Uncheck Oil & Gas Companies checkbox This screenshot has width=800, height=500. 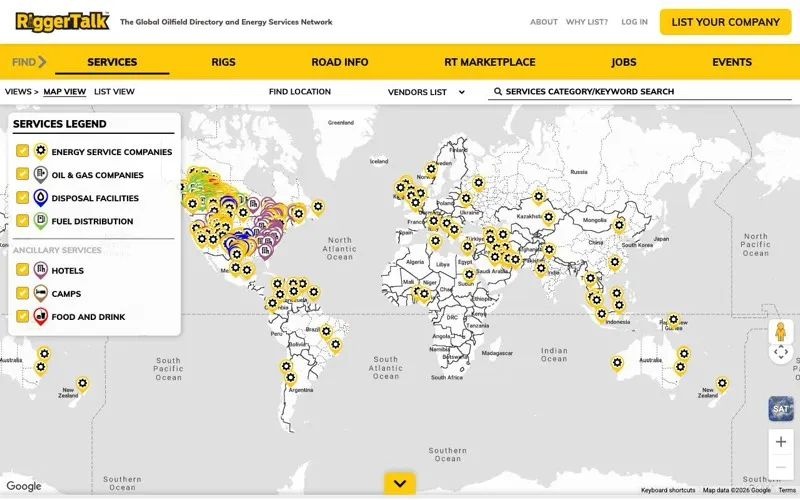[x=22, y=174]
